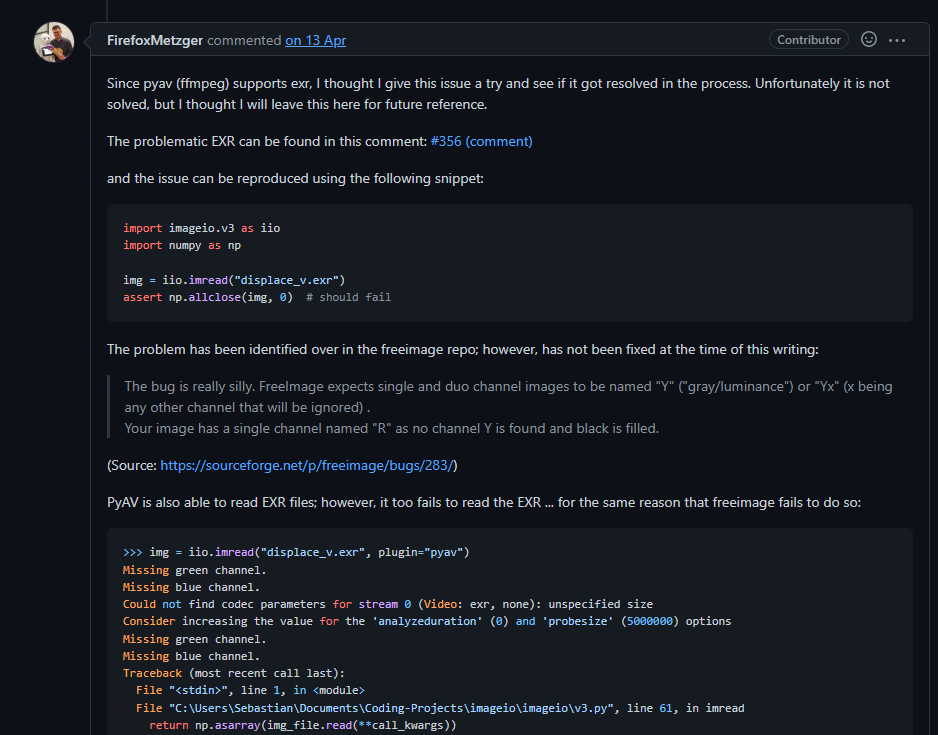The width and height of the screenshot is (938, 735).
Task: Click the 'on 13 Apr' timestamp link
Action: 313,40
